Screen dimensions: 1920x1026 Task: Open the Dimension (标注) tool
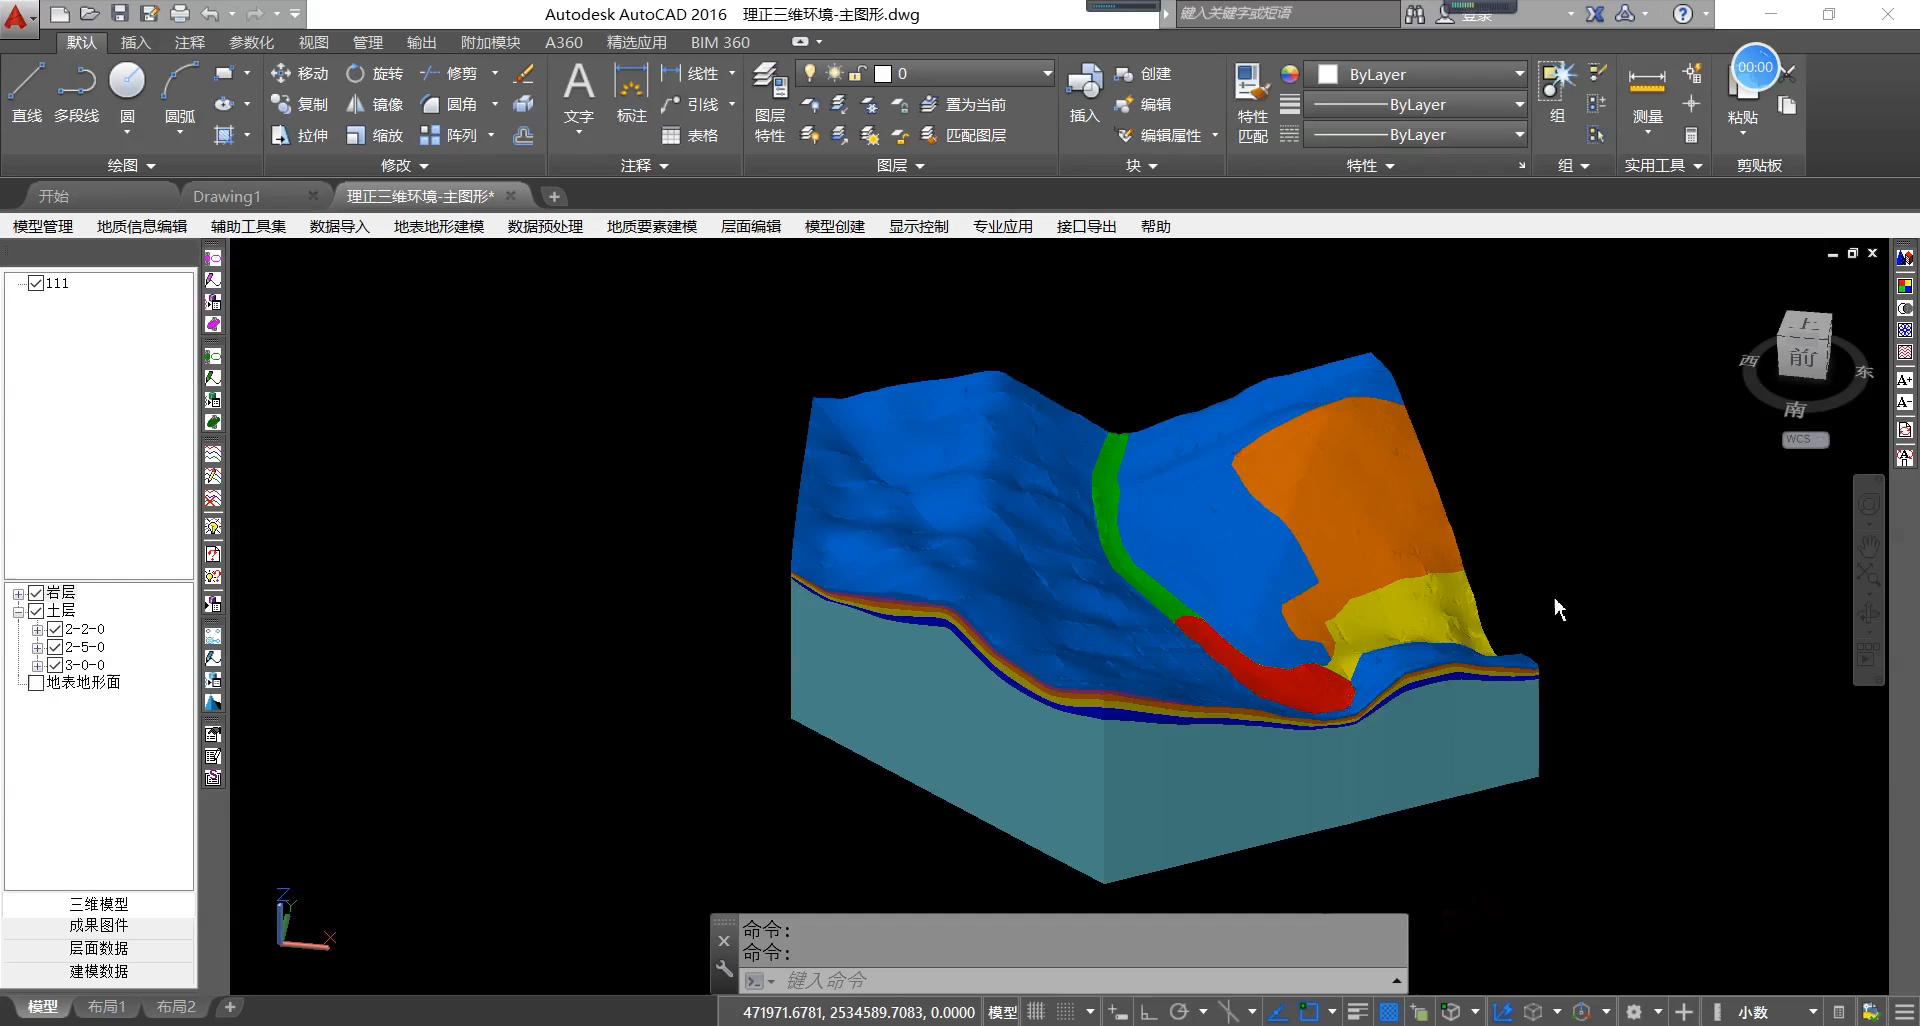tap(631, 92)
